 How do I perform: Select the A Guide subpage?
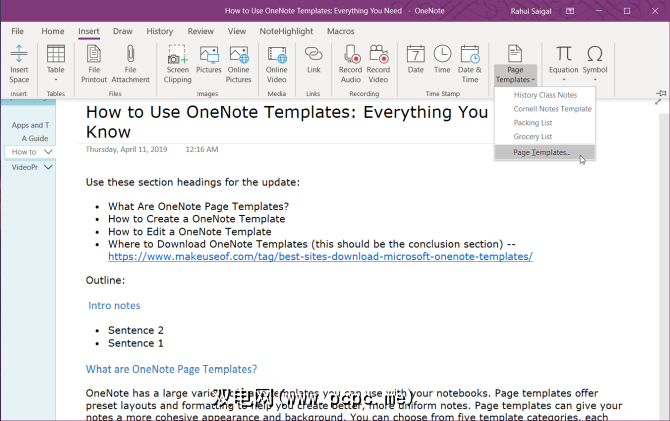coord(34,138)
